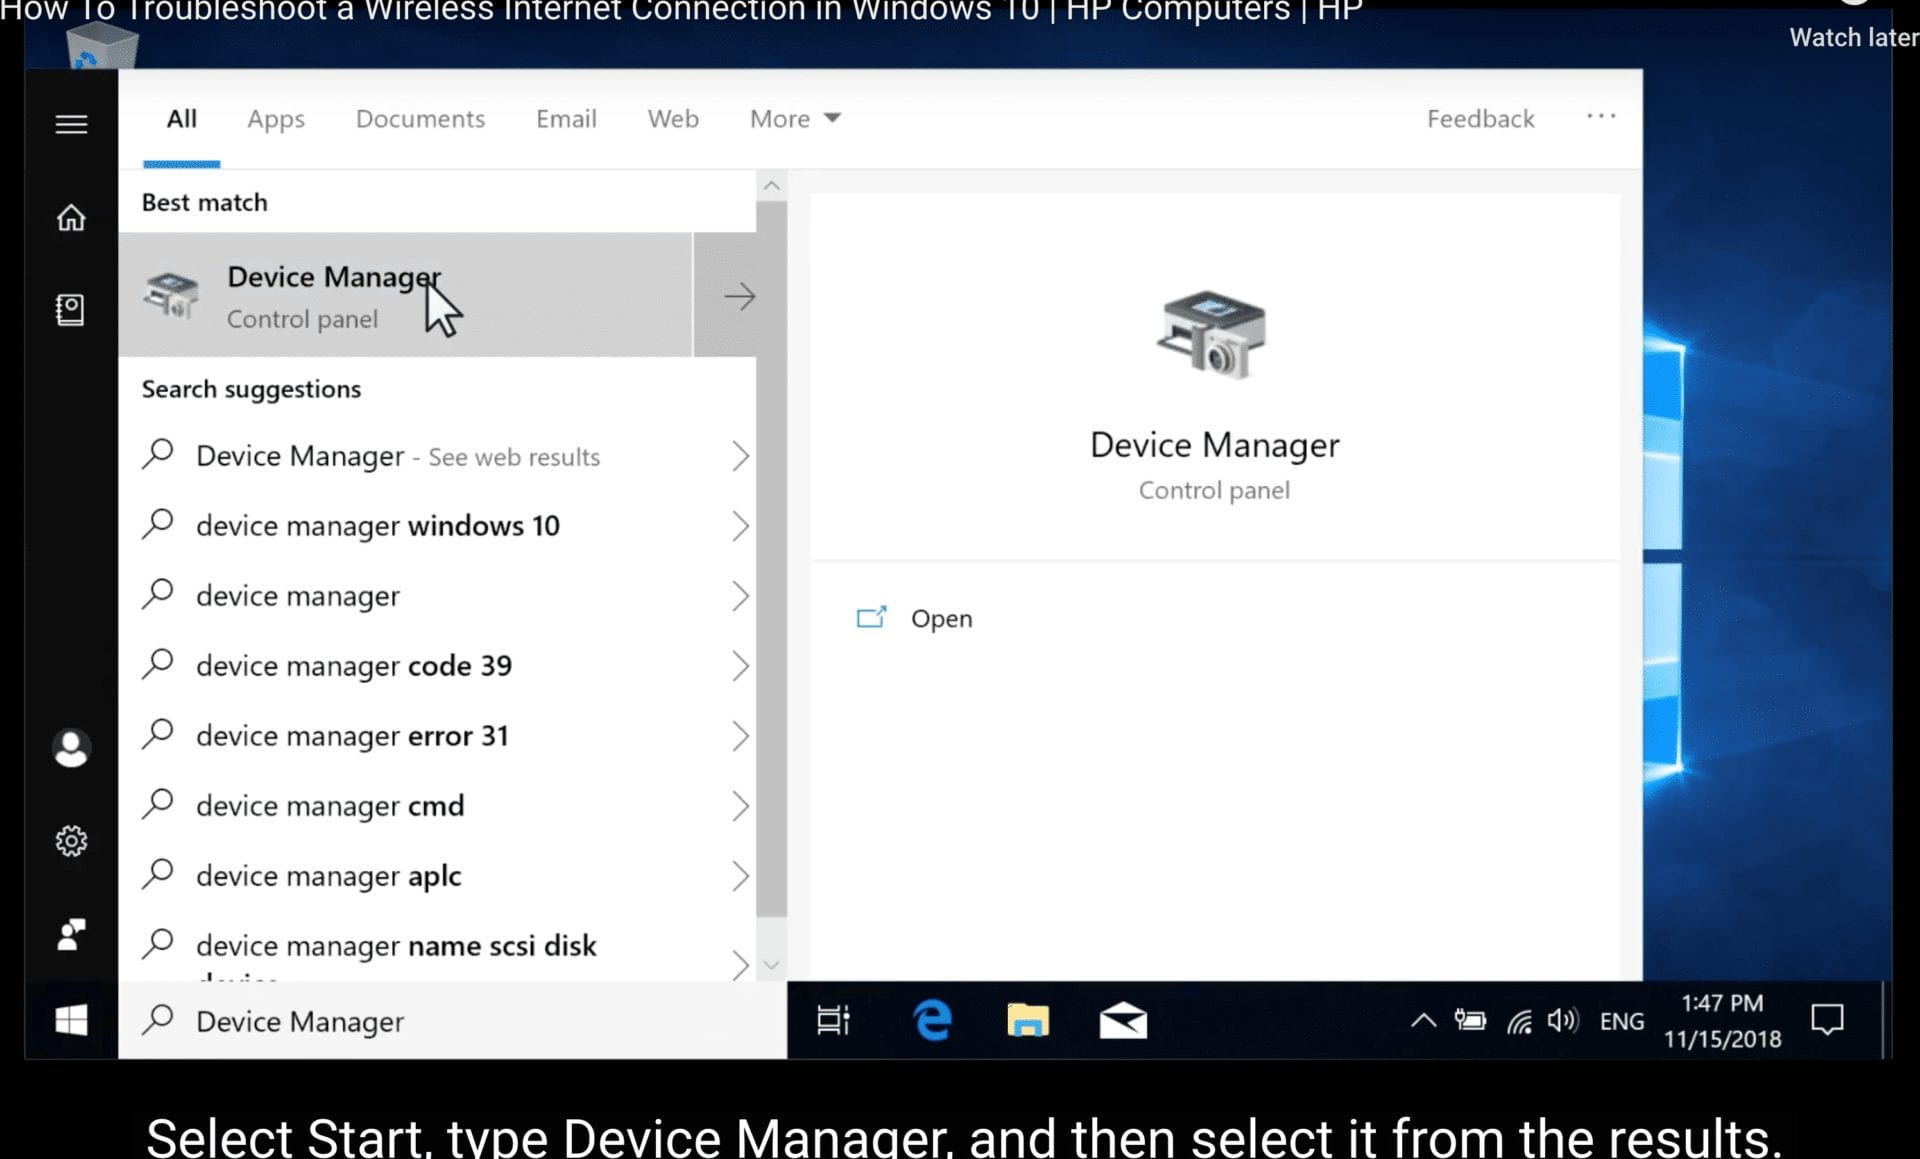Open File Explorer from the taskbar

1027,1020
